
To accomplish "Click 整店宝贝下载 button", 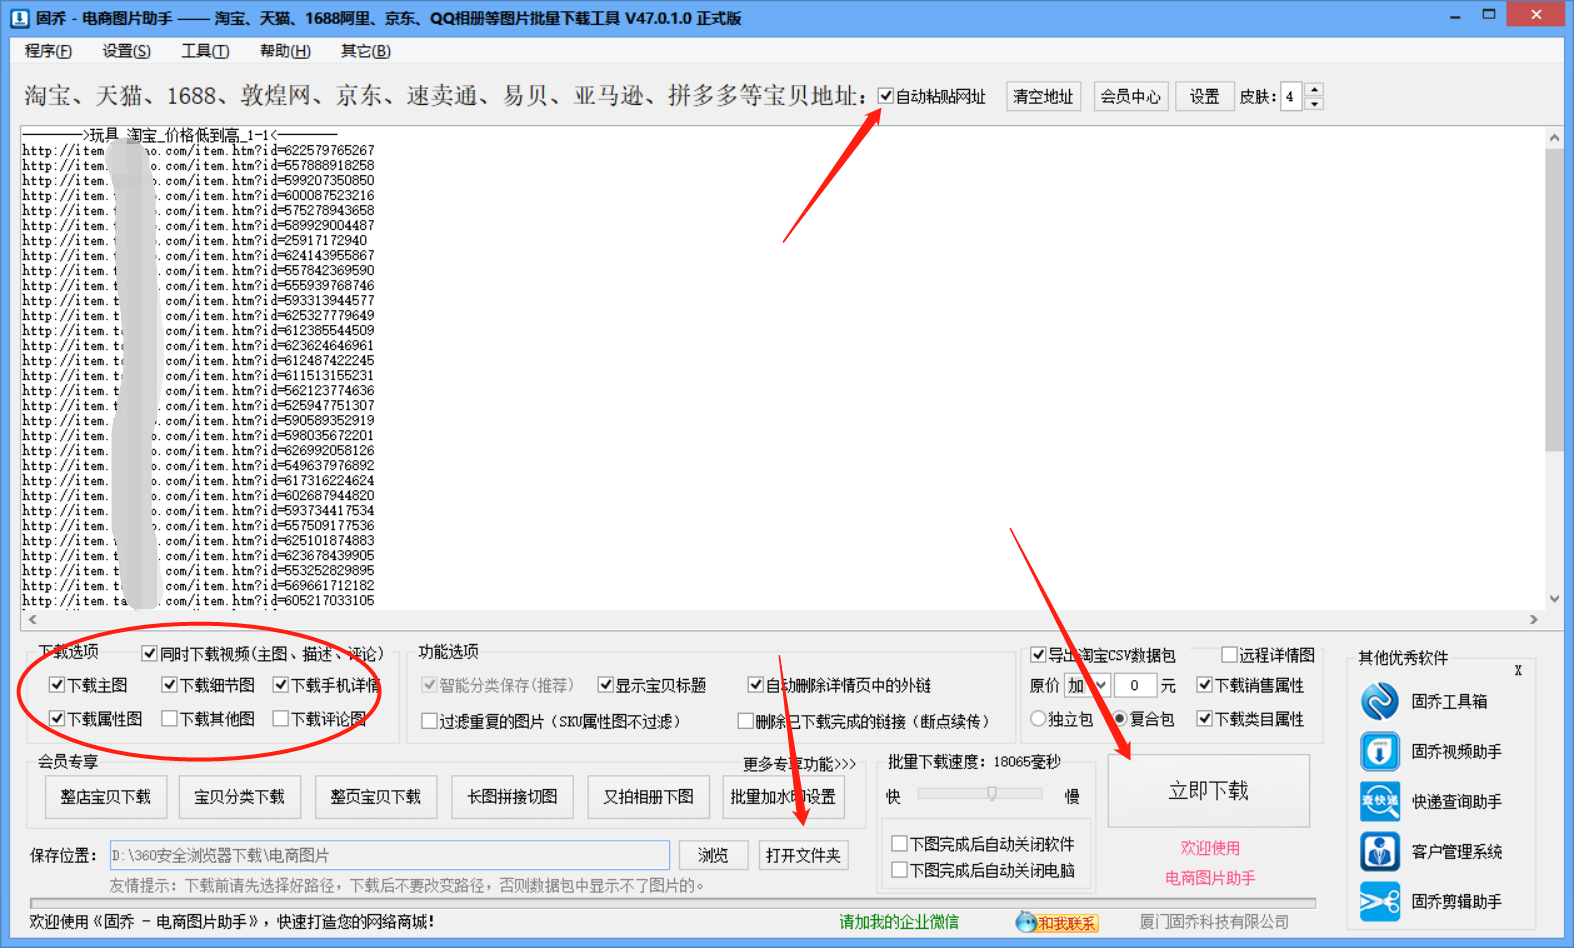I will pyautogui.click(x=105, y=797).
